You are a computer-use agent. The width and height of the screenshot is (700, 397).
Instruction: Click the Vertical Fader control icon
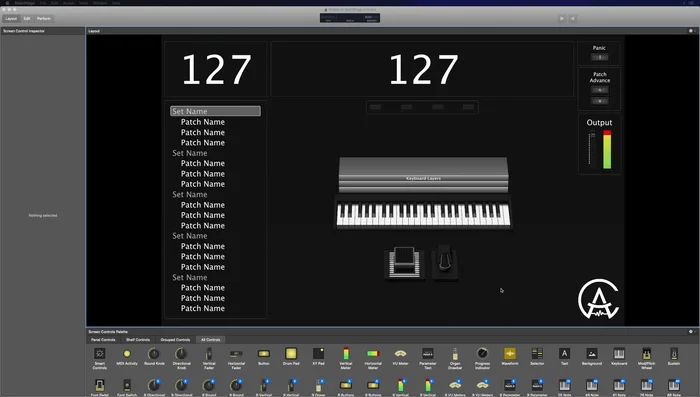[209, 354]
